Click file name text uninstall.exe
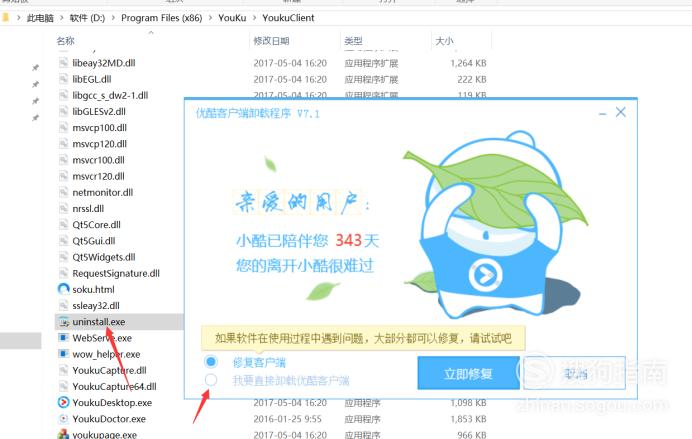The width and height of the screenshot is (692, 439). (x=99, y=322)
